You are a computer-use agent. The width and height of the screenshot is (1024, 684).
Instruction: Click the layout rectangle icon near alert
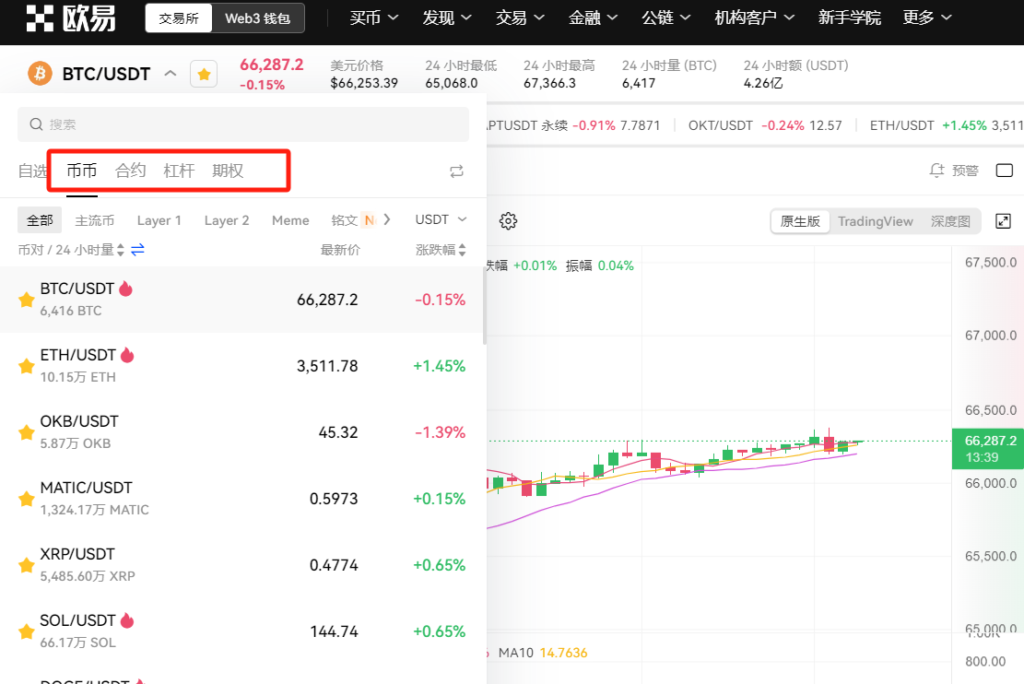coord(1004,171)
